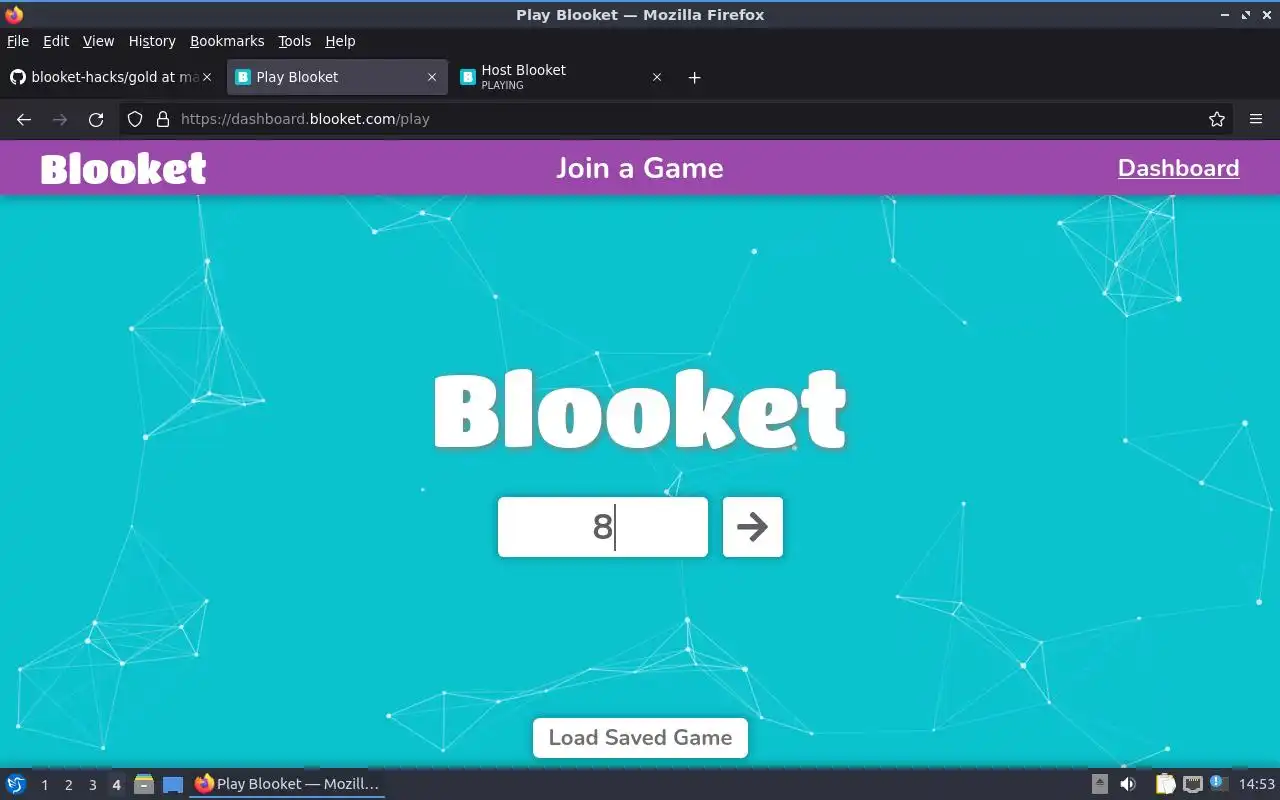The height and width of the screenshot is (800, 1280).
Task: Open the File menu
Action: pyautogui.click(x=18, y=41)
